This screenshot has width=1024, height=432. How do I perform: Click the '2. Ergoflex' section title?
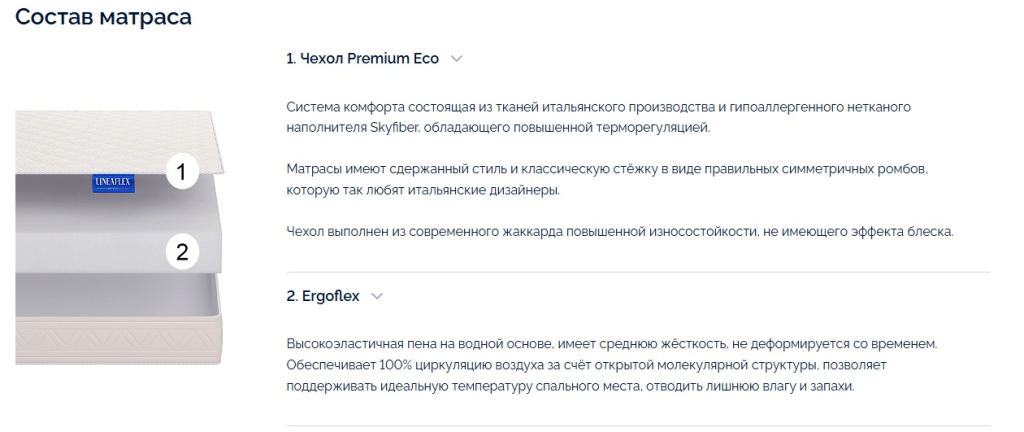click(323, 296)
